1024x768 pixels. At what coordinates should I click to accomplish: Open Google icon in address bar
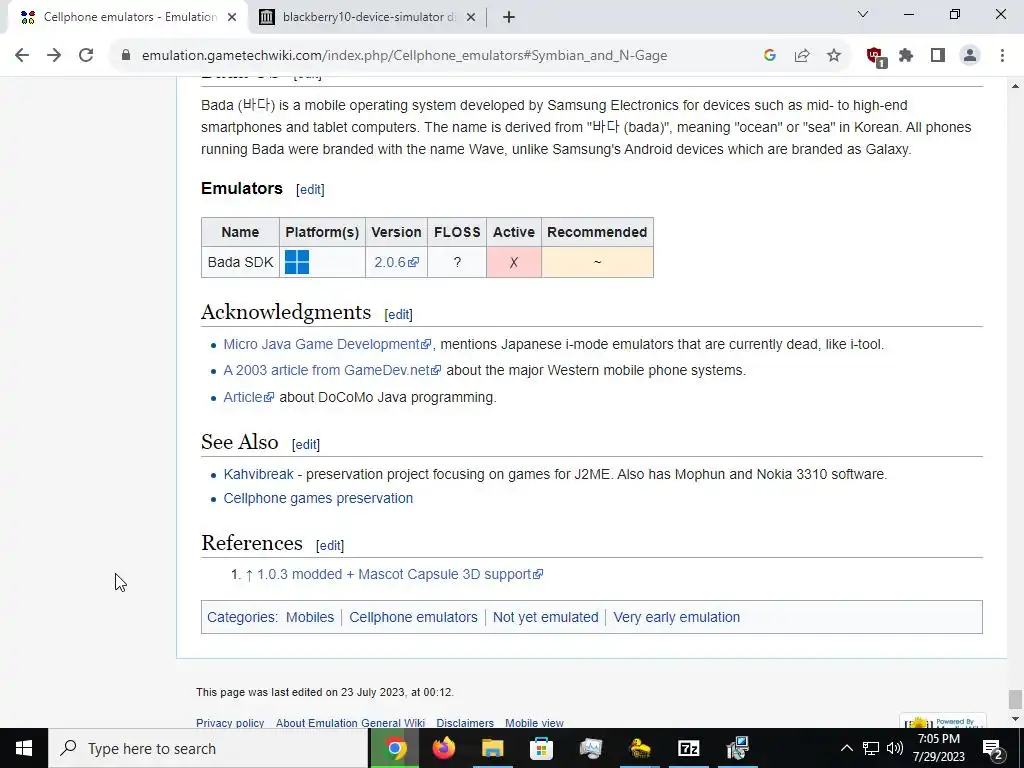(x=770, y=56)
